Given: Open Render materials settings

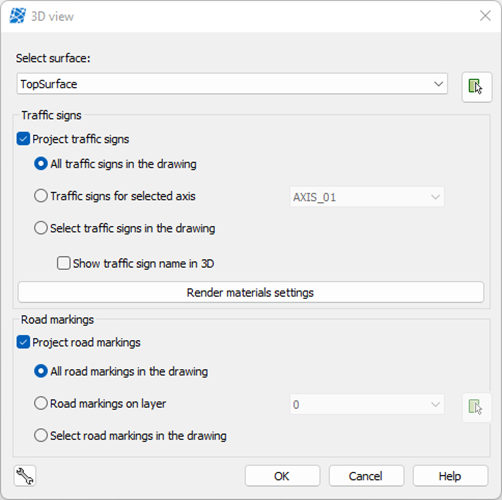Looking at the screenshot, I should click(251, 292).
